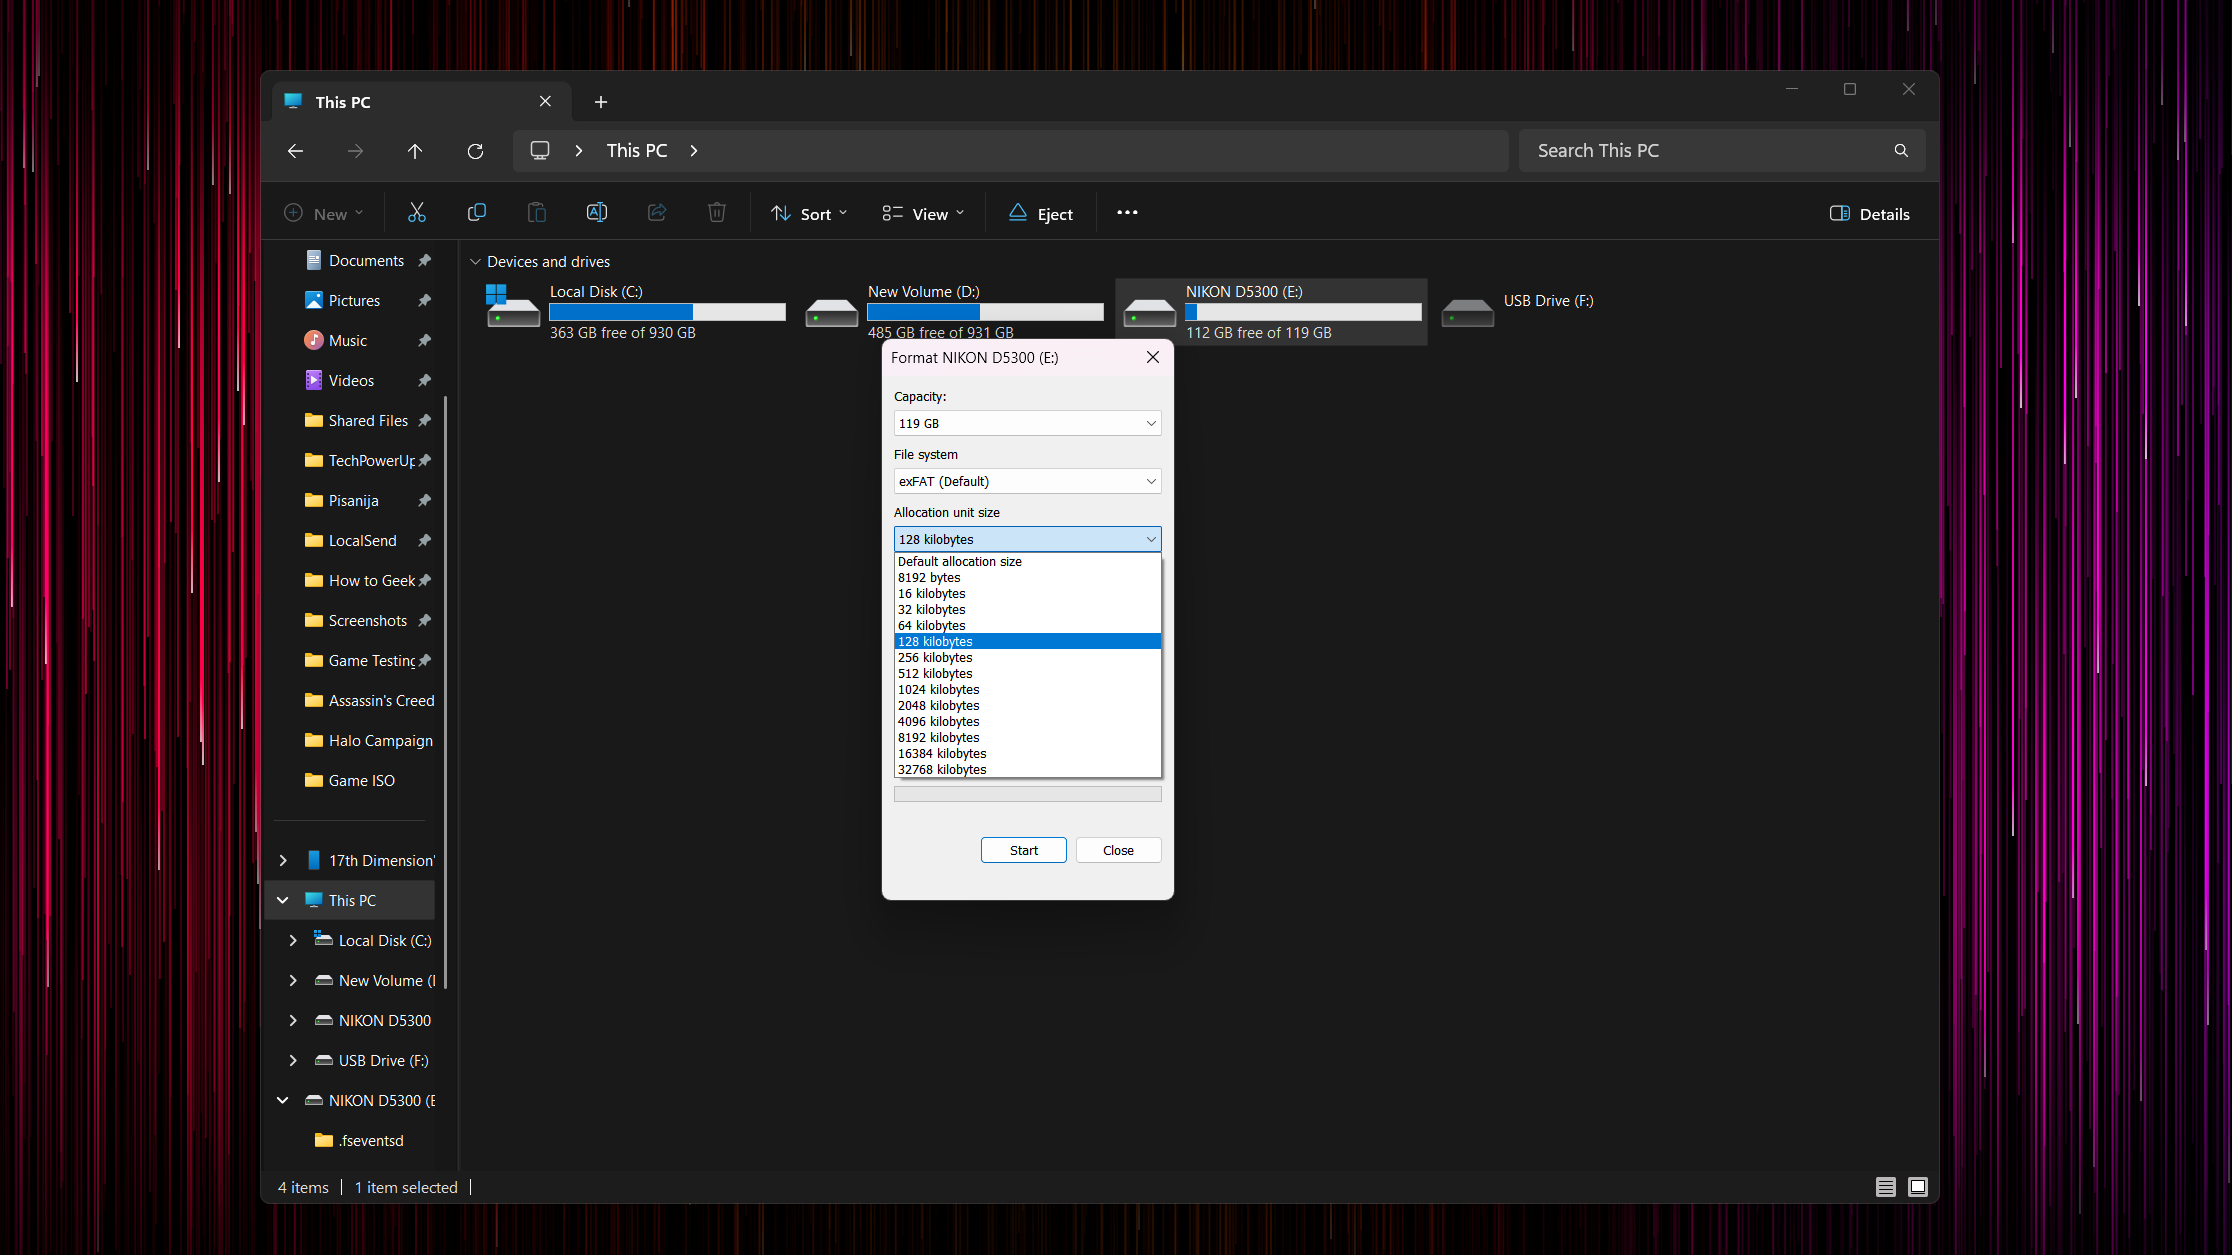The image size is (2232, 1255).
Task: Open Videos in the sidebar
Action: 351,381
